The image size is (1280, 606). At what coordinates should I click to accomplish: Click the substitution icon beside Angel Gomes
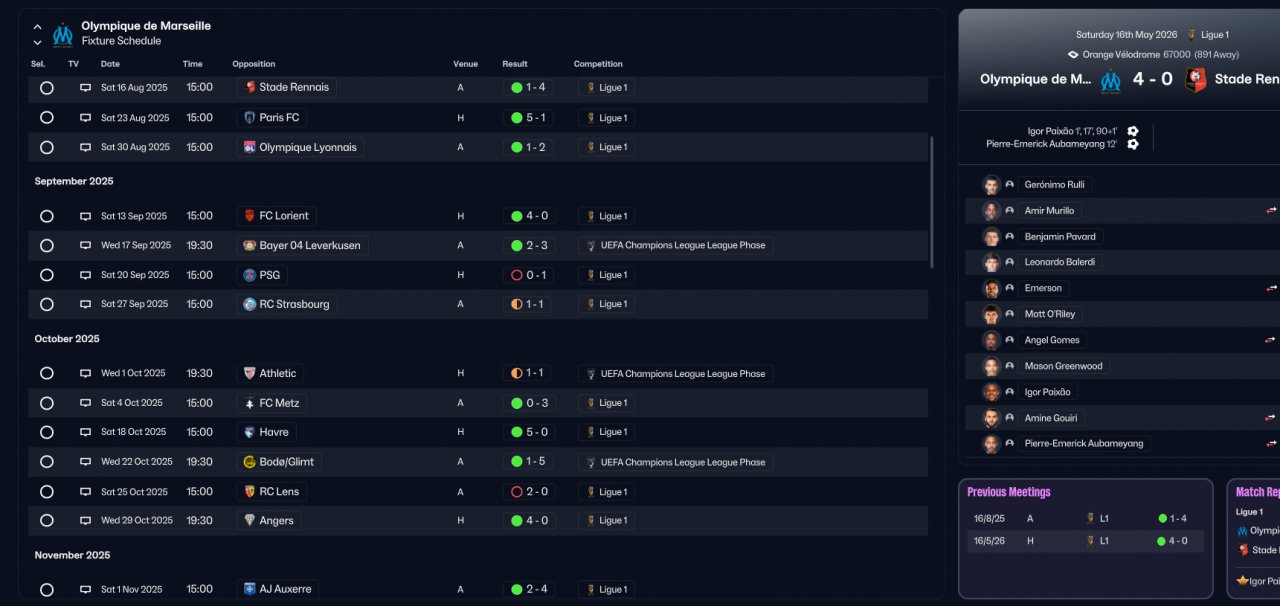pyautogui.click(x=1270, y=340)
